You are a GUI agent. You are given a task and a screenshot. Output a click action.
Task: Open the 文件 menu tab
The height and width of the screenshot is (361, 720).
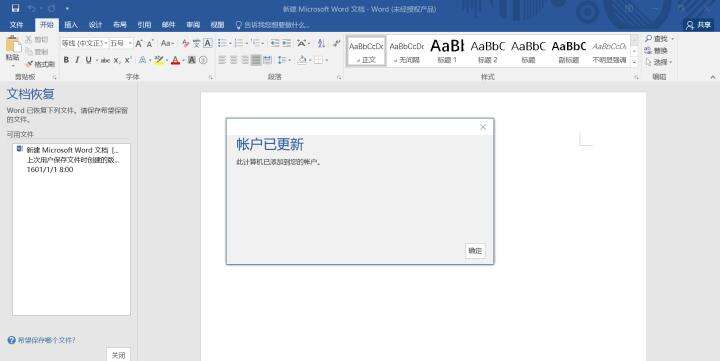coord(17,25)
